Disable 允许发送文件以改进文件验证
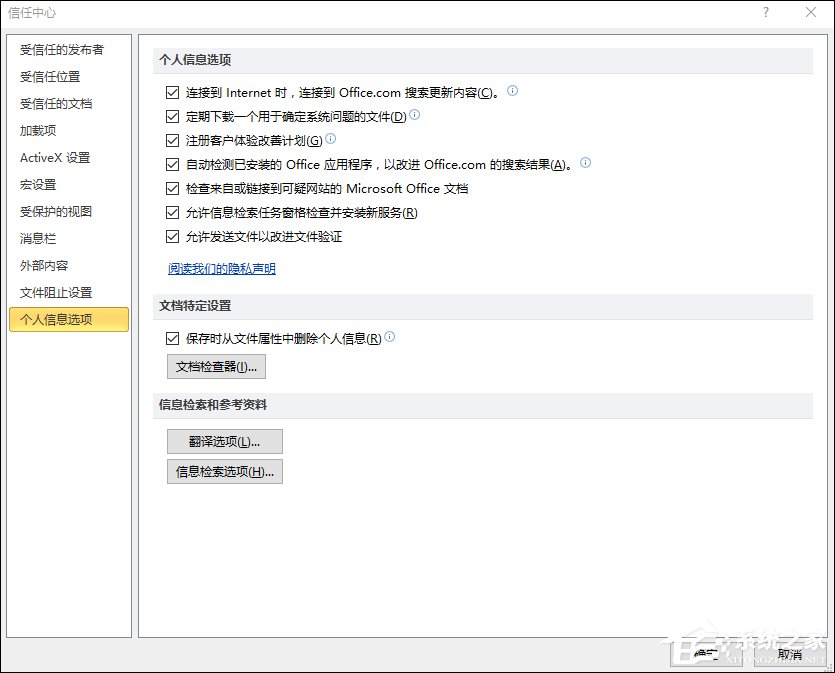The width and height of the screenshot is (835, 673). tap(174, 236)
